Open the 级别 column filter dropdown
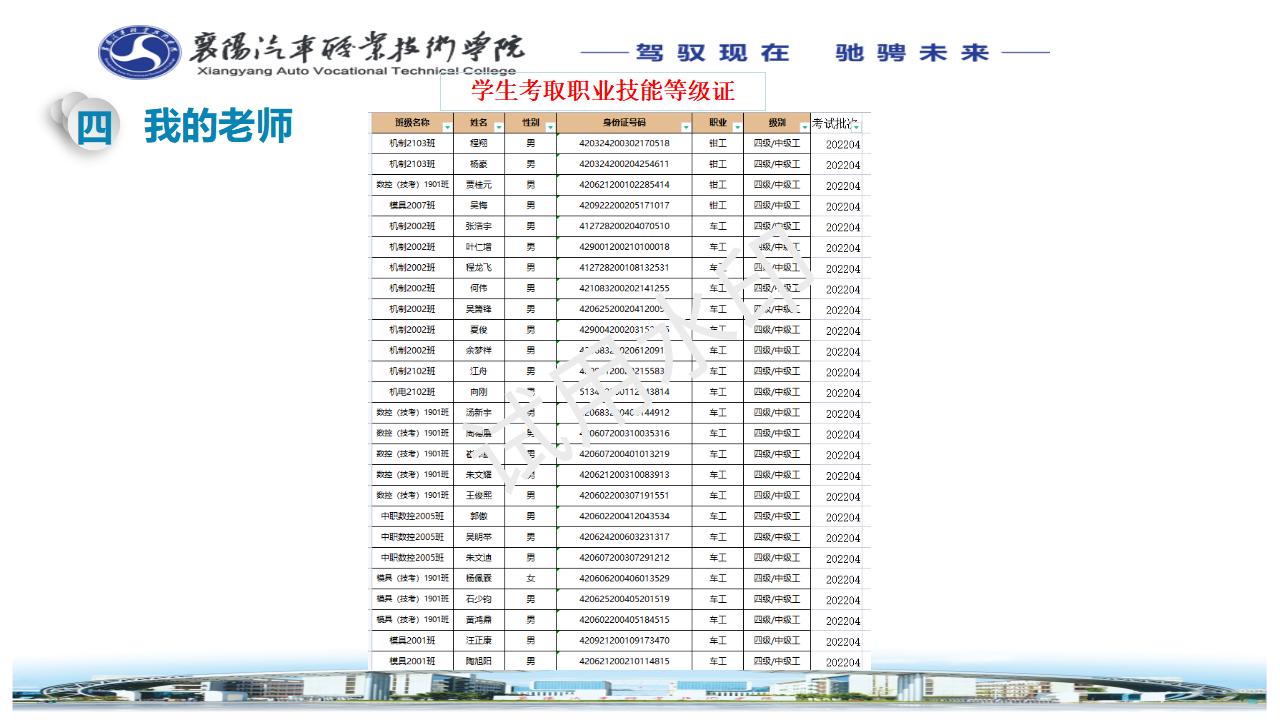 pos(804,127)
